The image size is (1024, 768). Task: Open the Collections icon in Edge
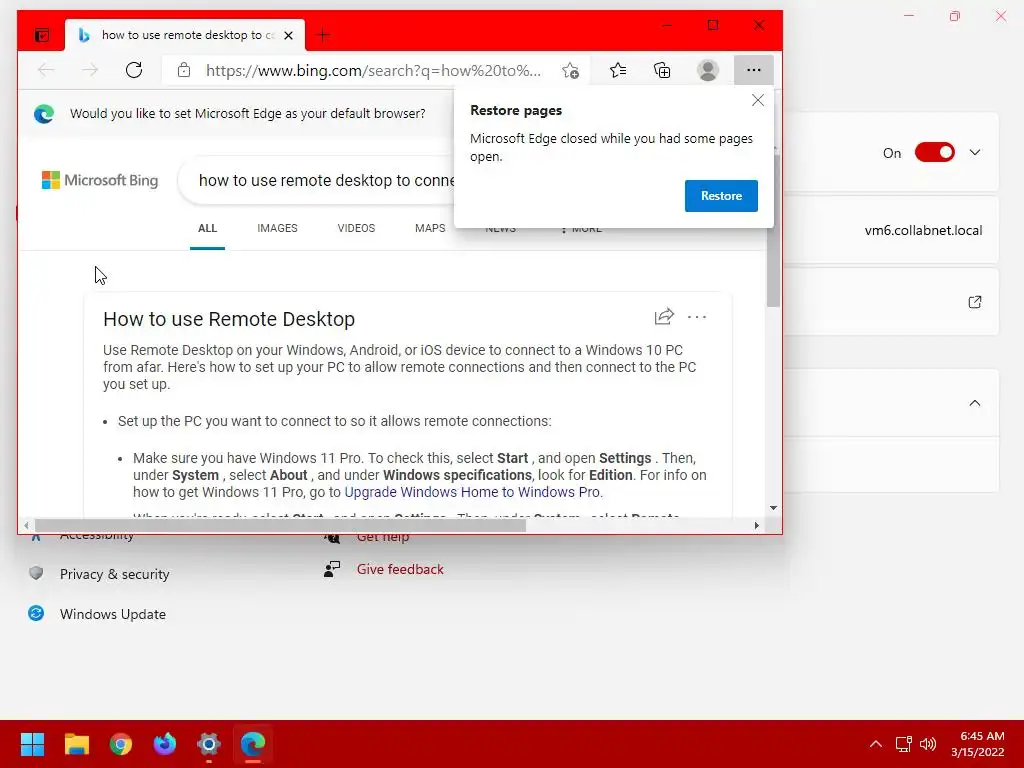662,70
